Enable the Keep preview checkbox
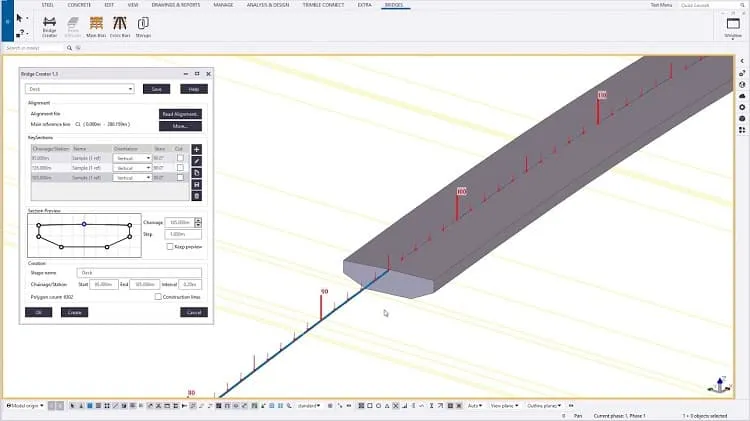 [x=170, y=246]
